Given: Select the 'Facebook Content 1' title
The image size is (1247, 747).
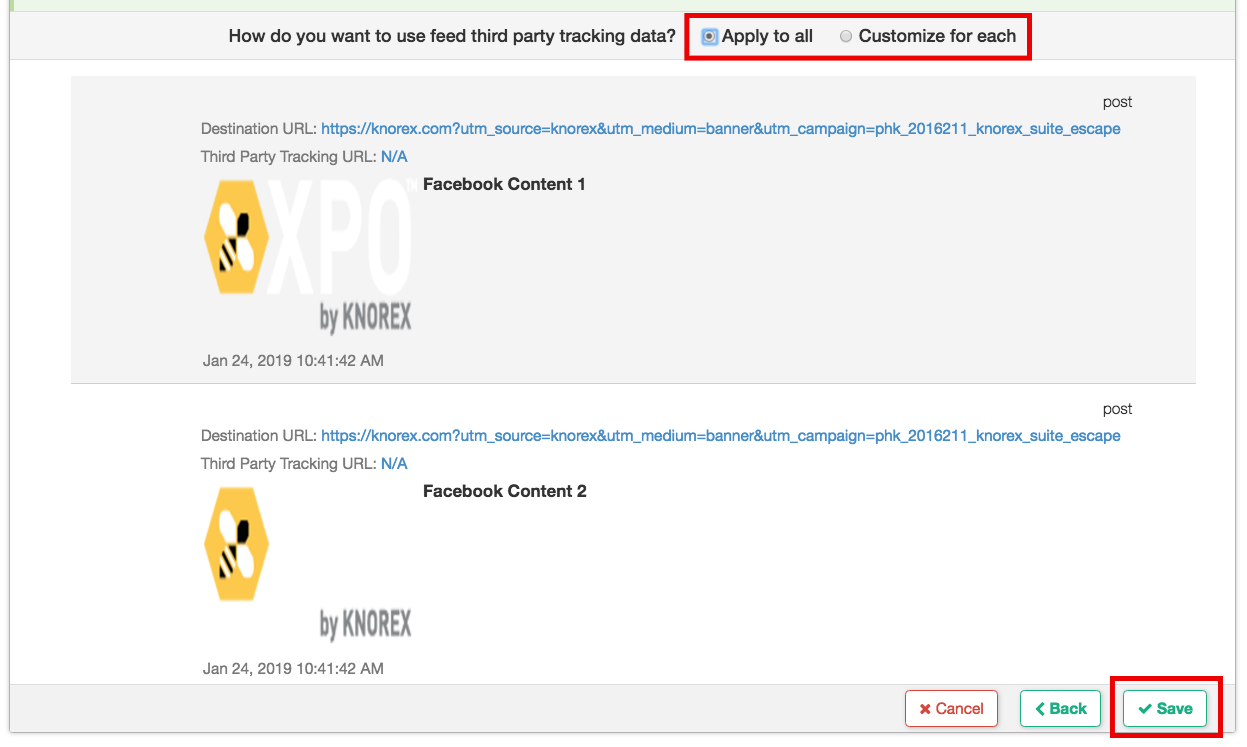Looking at the screenshot, I should (504, 184).
